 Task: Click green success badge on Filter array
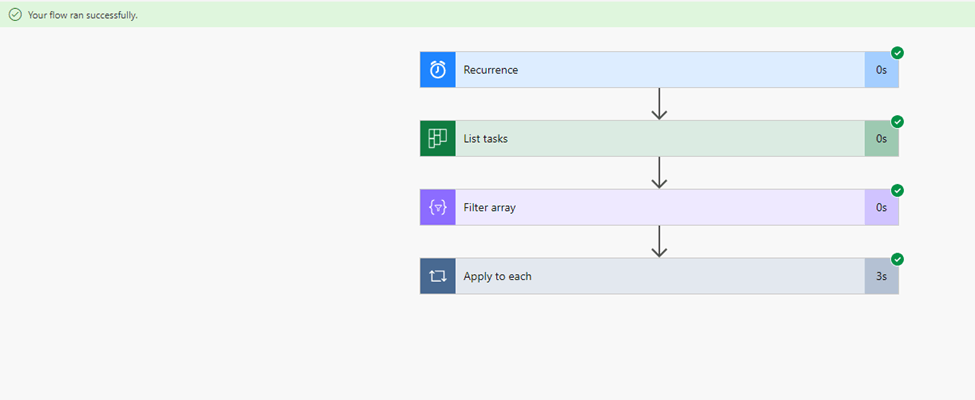click(897, 190)
